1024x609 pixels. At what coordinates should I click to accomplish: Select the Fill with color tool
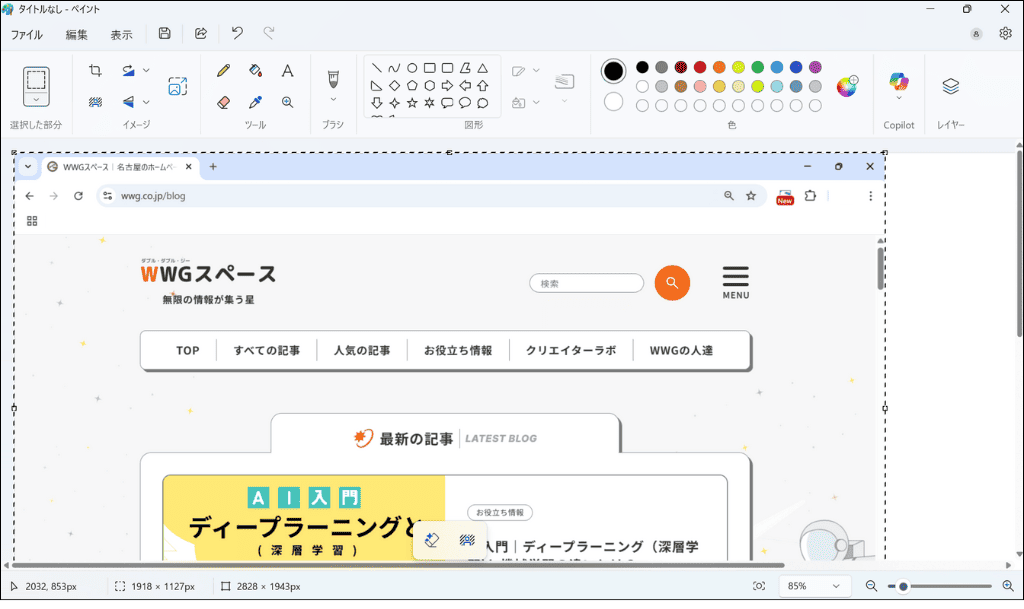pyautogui.click(x=254, y=71)
